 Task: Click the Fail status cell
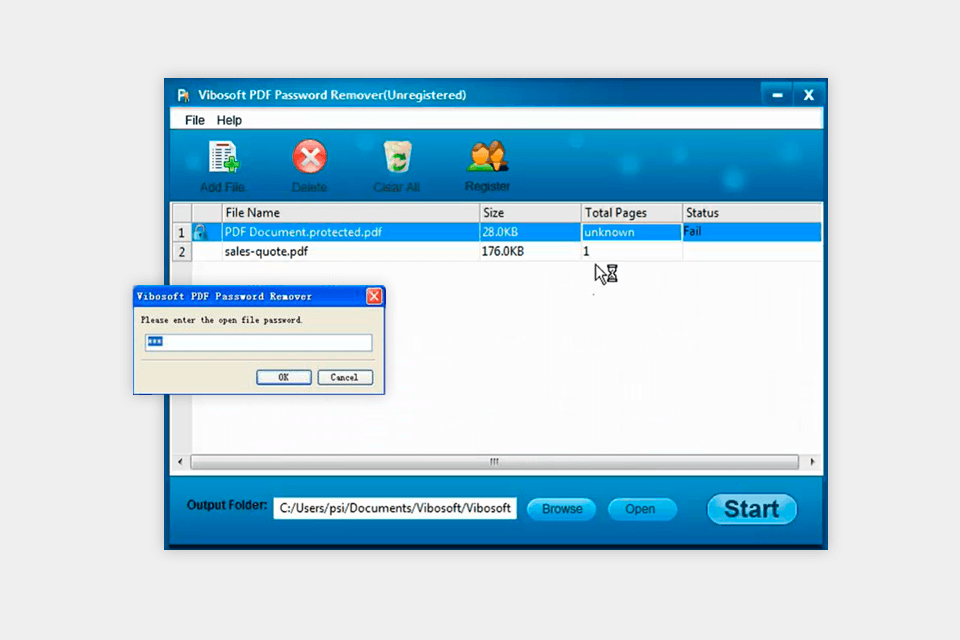click(x=752, y=232)
